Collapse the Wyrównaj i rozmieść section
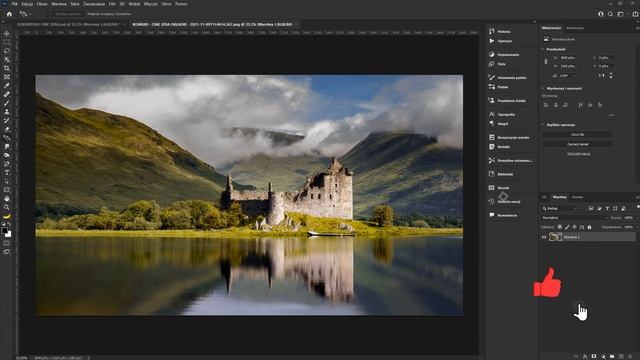 [x=543, y=88]
